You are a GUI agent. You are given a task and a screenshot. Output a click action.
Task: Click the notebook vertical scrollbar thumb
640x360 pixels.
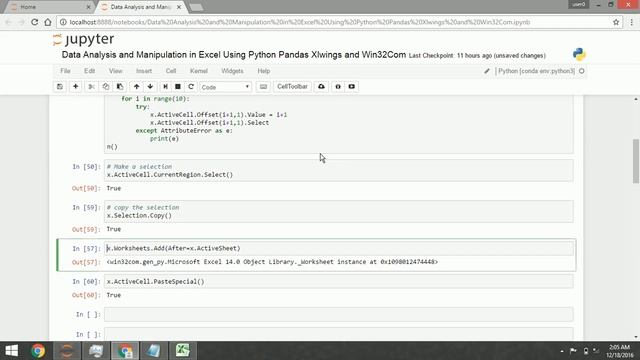[636, 161]
